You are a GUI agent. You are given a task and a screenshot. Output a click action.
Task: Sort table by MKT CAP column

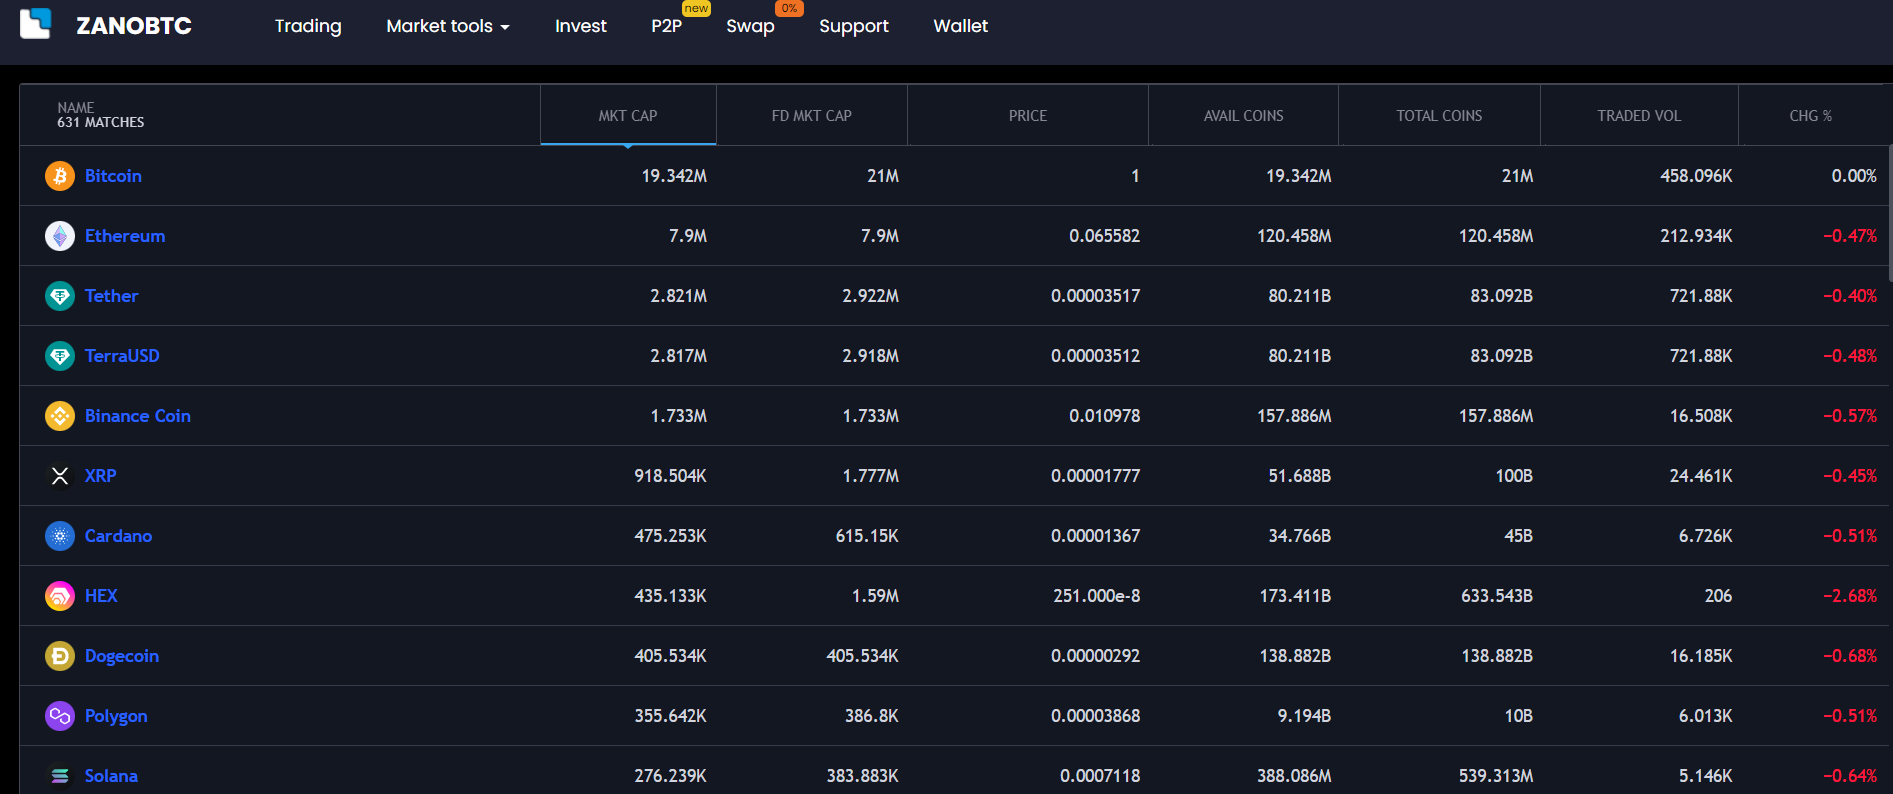coord(628,115)
